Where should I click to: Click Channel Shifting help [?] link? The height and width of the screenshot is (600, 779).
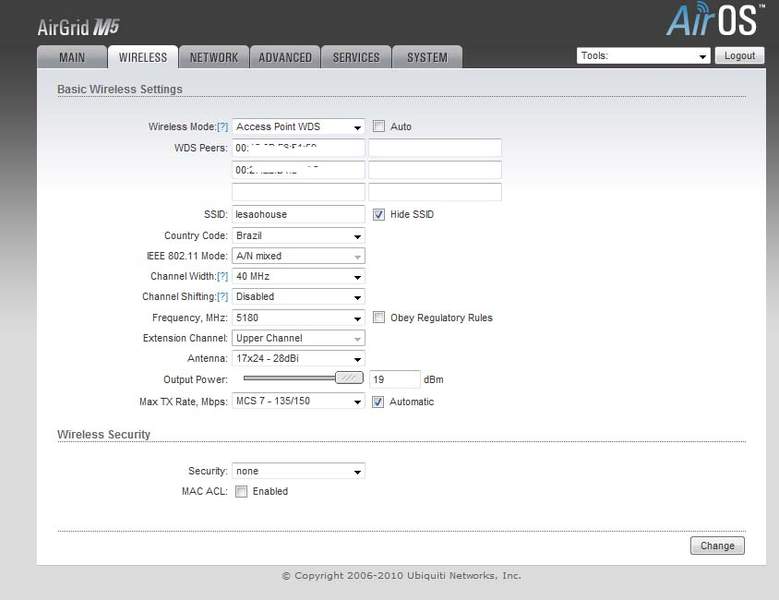point(223,297)
